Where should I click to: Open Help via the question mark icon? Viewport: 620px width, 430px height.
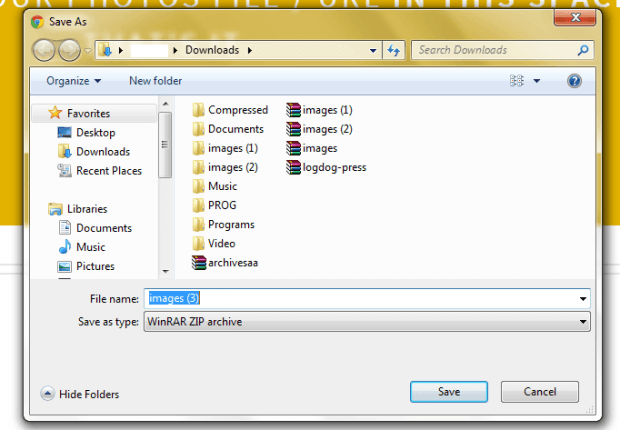point(574,81)
